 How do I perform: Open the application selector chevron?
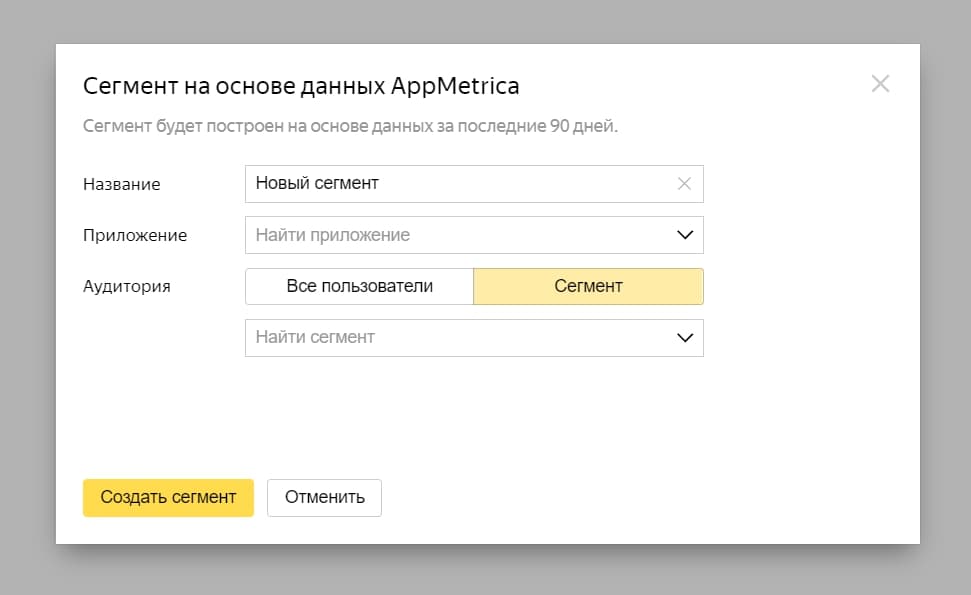pos(685,235)
